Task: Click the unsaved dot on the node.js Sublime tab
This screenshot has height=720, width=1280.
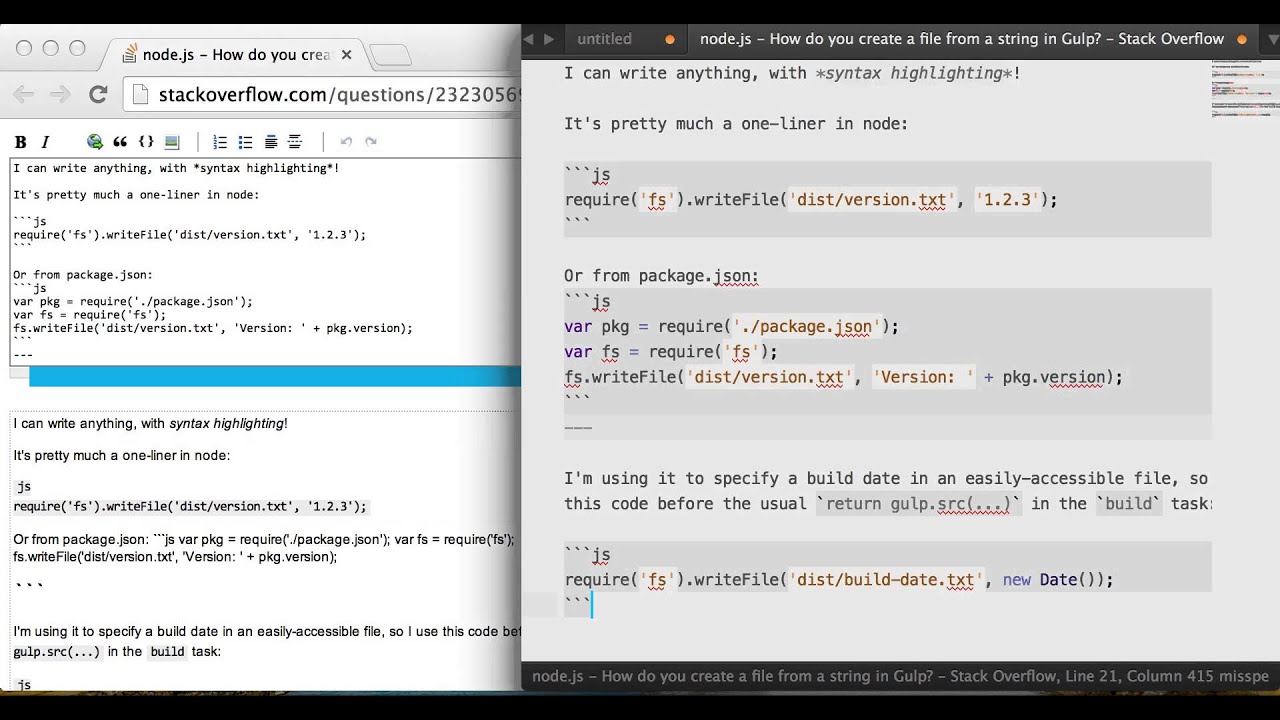Action: coord(1242,40)
